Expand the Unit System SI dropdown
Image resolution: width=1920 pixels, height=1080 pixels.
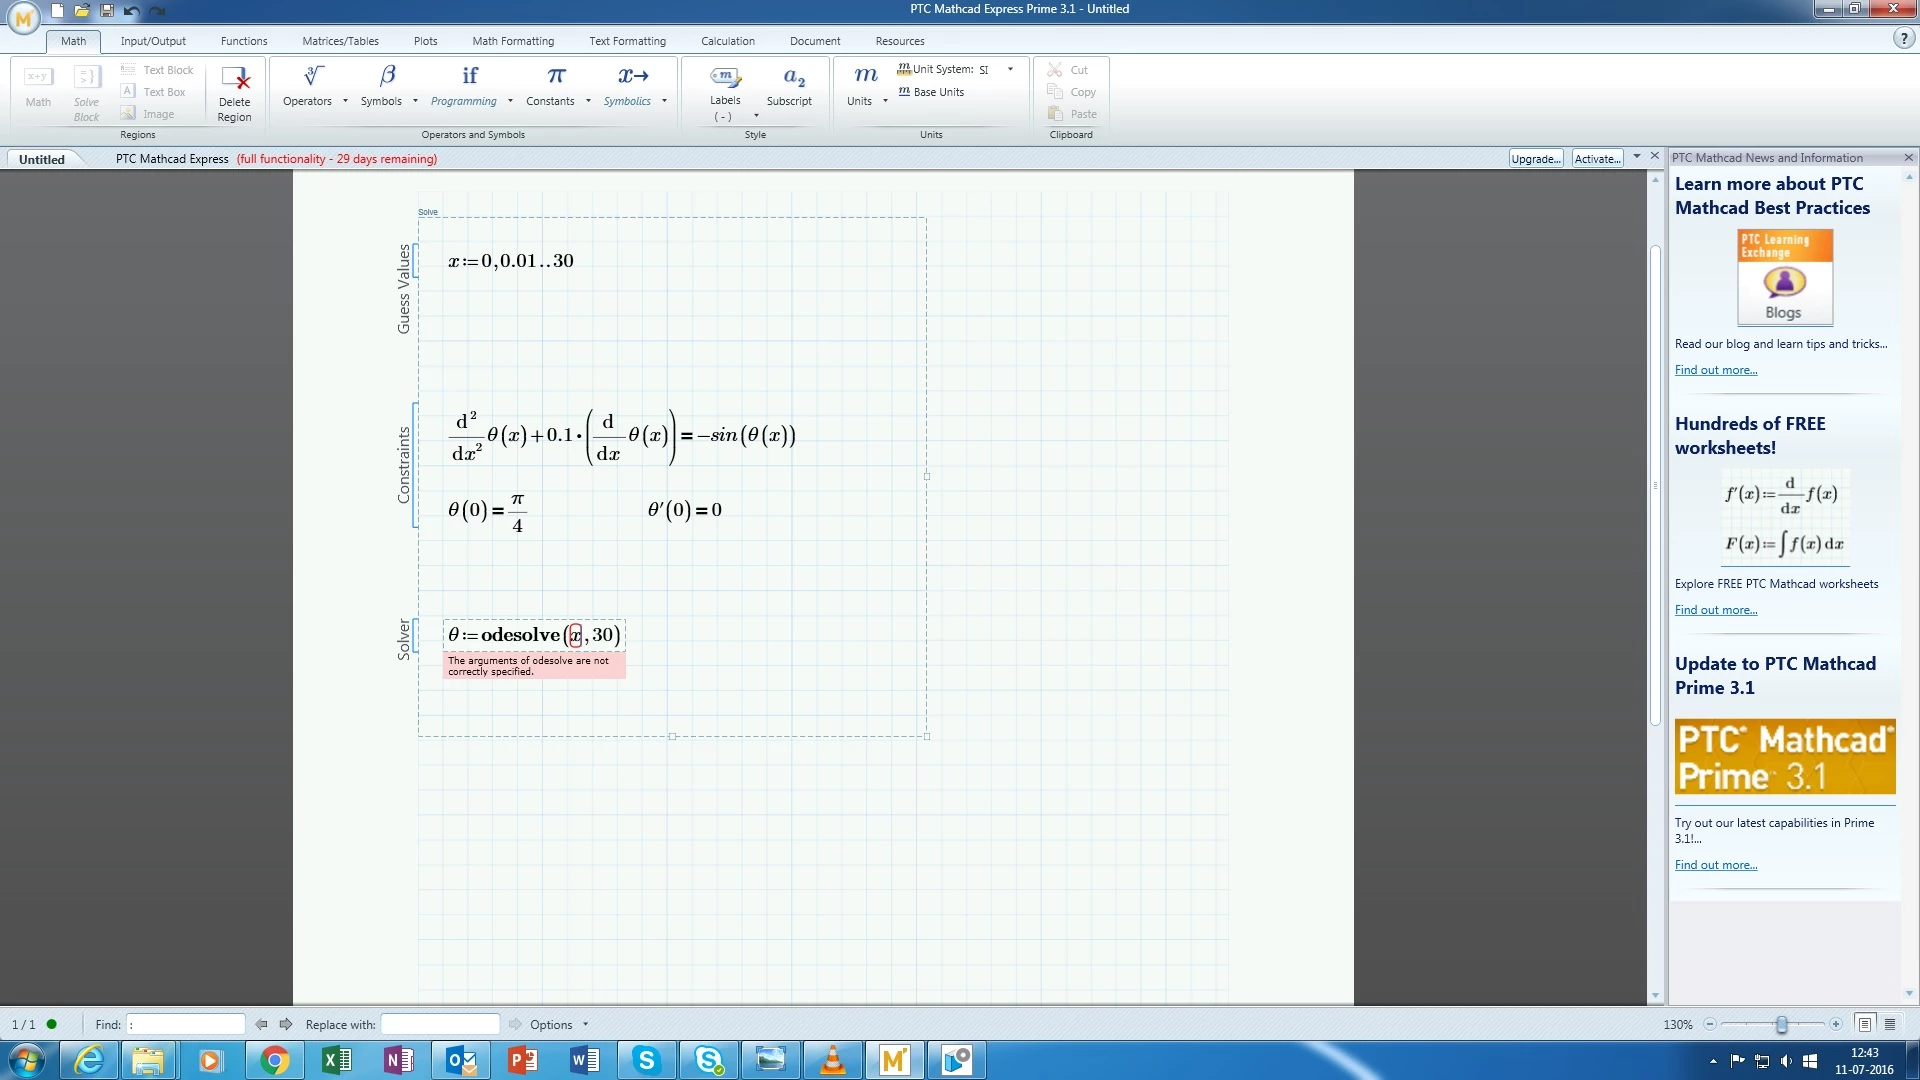tap(1010, 70)
